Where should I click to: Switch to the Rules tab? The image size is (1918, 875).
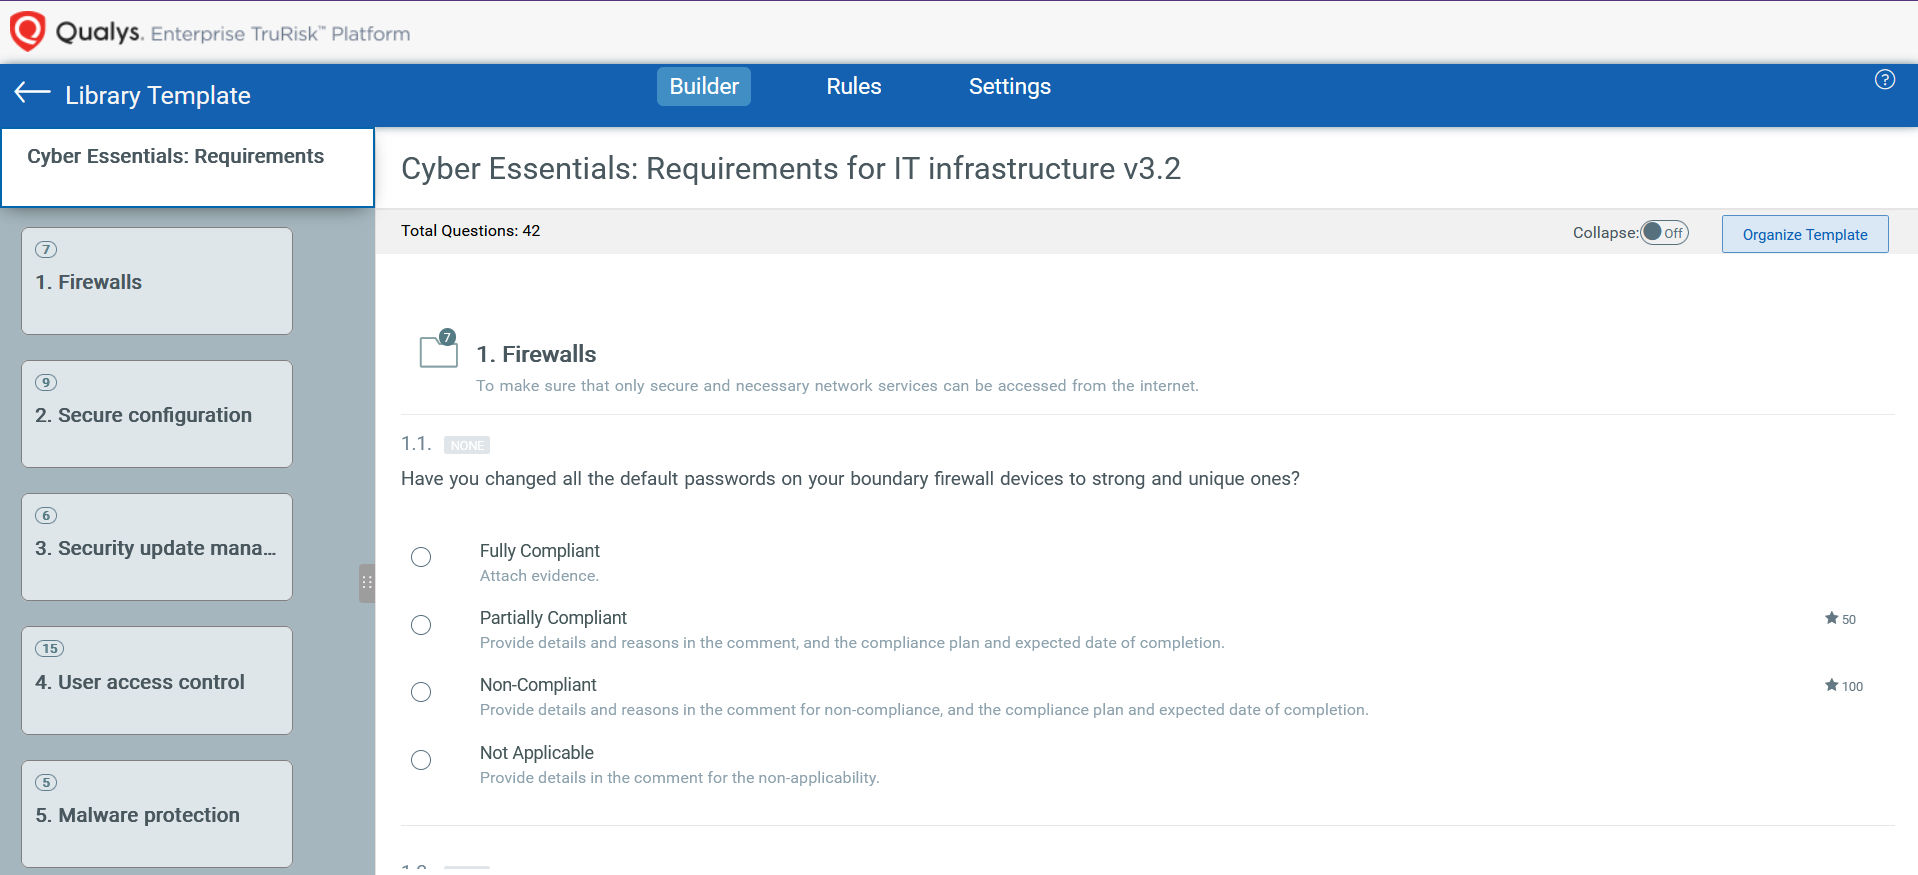[853, 86]
